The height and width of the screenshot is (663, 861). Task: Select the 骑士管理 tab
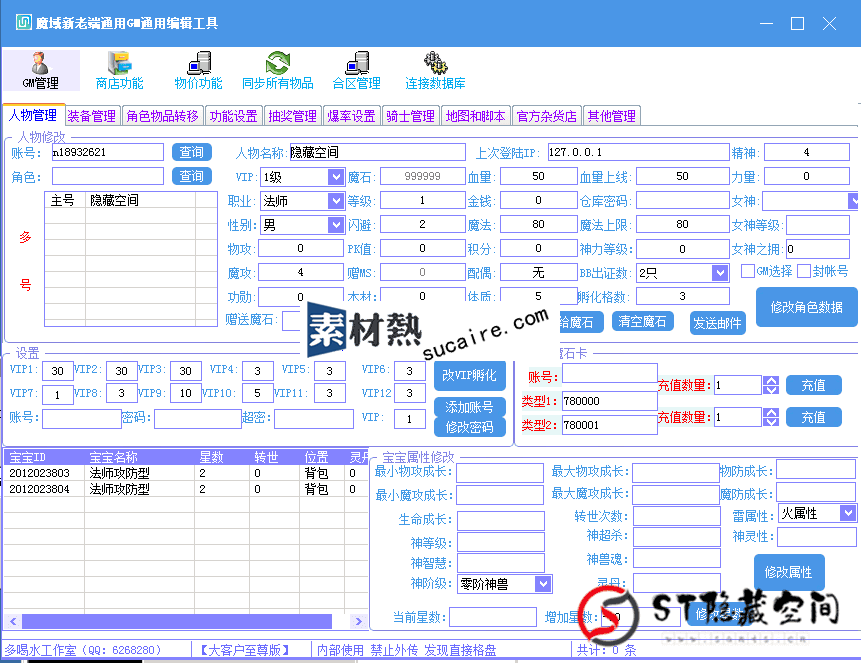click(x=410, y=116)
